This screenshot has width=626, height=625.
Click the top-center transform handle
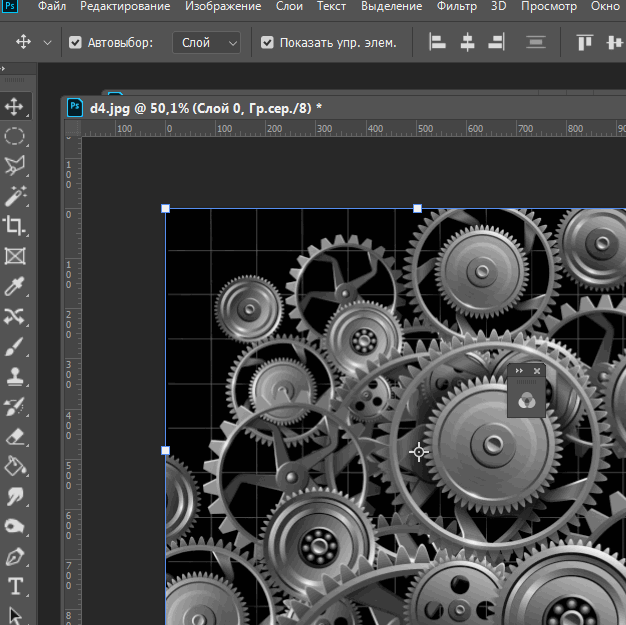(x=417, y=208)
